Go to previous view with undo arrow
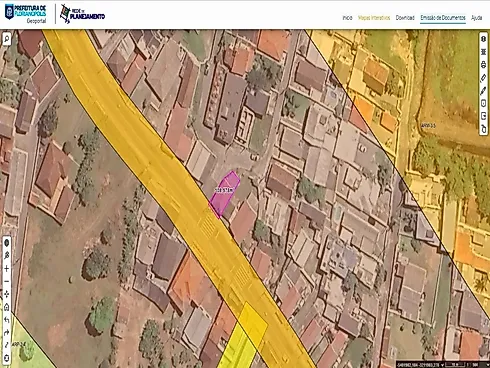 pos(7,320)
